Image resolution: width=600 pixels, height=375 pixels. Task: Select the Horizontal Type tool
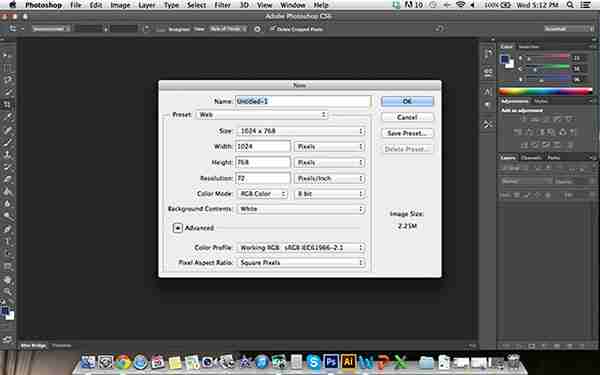coord(7,241)
